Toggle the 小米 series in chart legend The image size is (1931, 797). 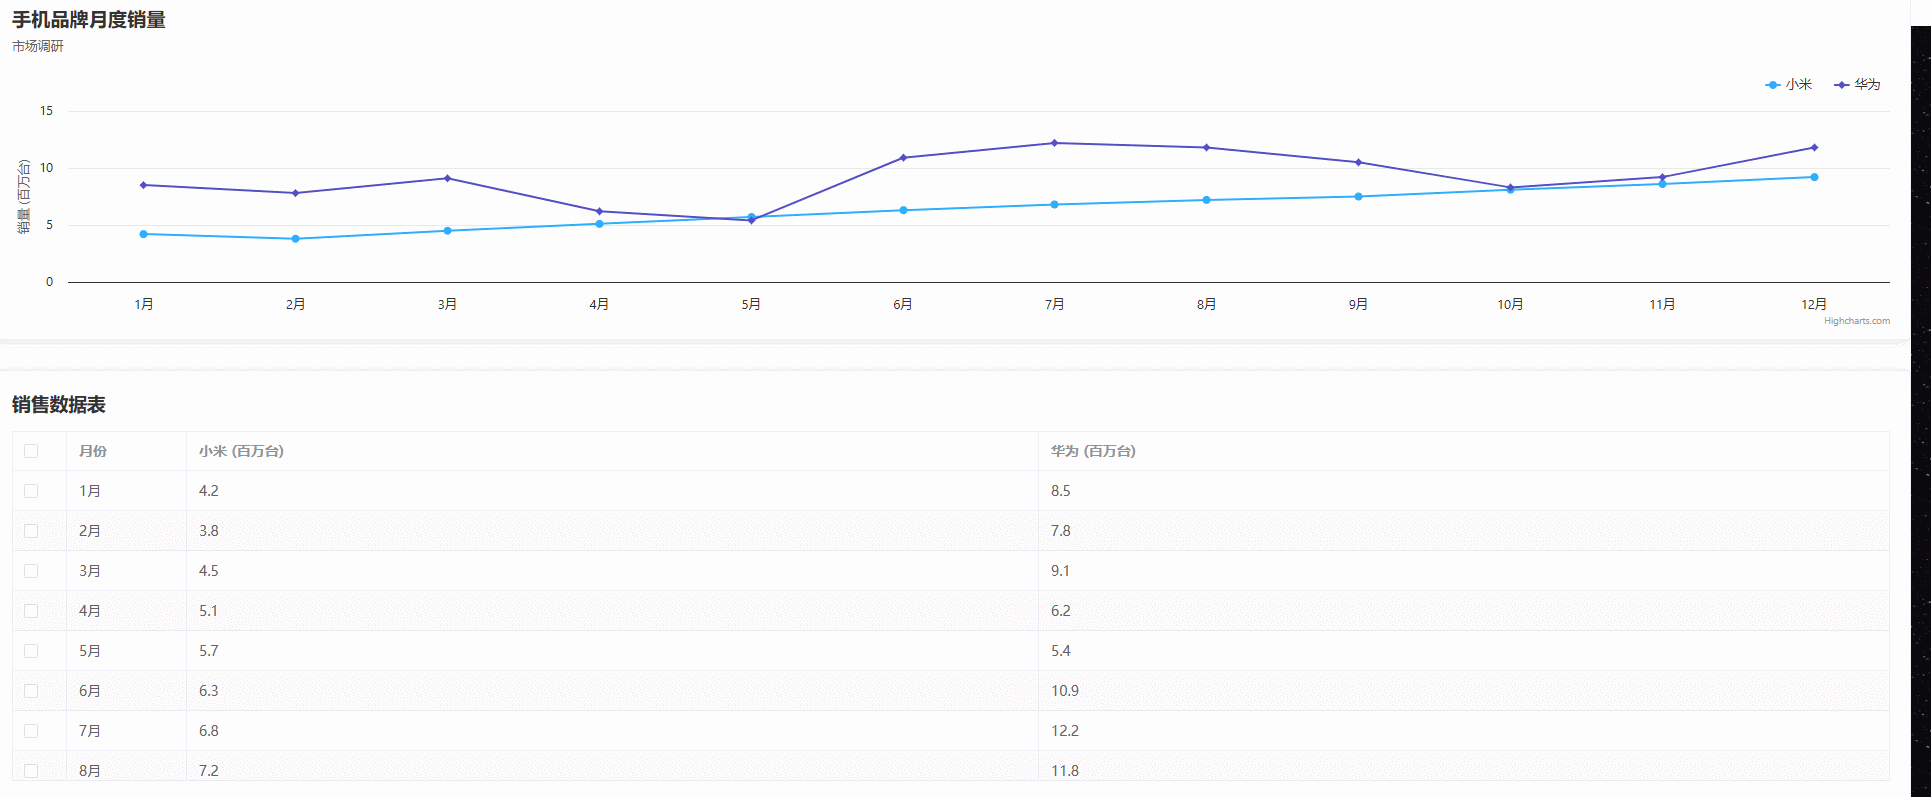click(x=1789, y=85)
